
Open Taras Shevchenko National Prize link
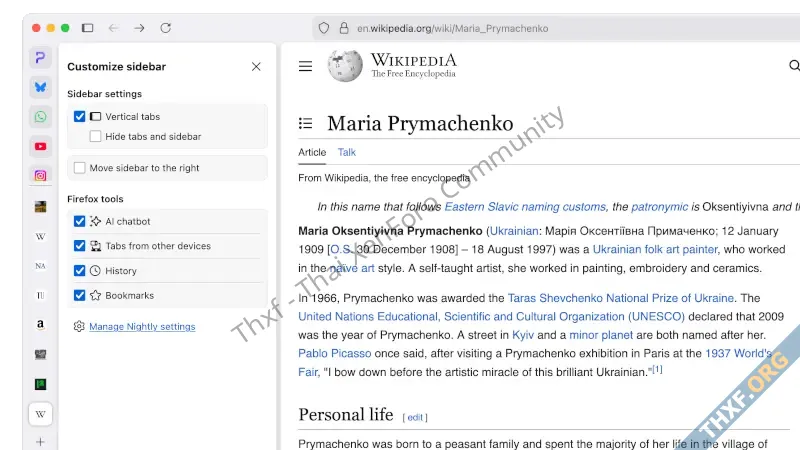(x=620, y=298)
